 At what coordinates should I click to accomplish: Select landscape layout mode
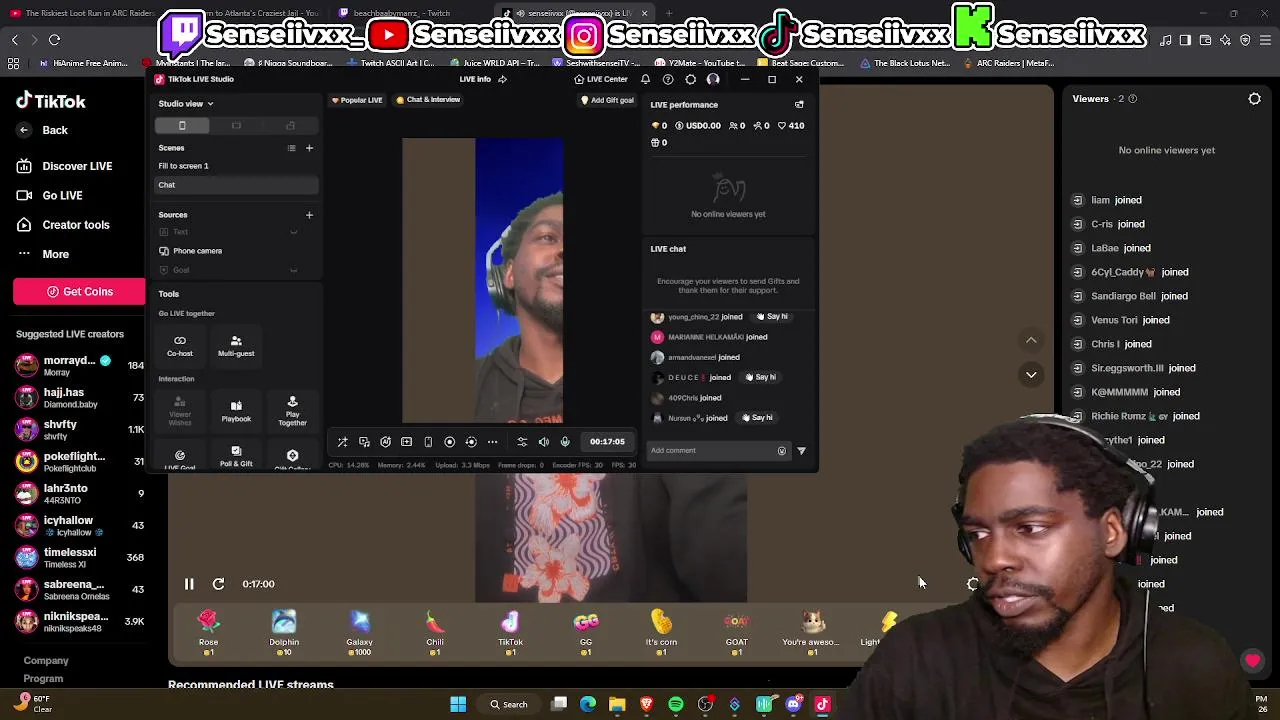[236, 125]
